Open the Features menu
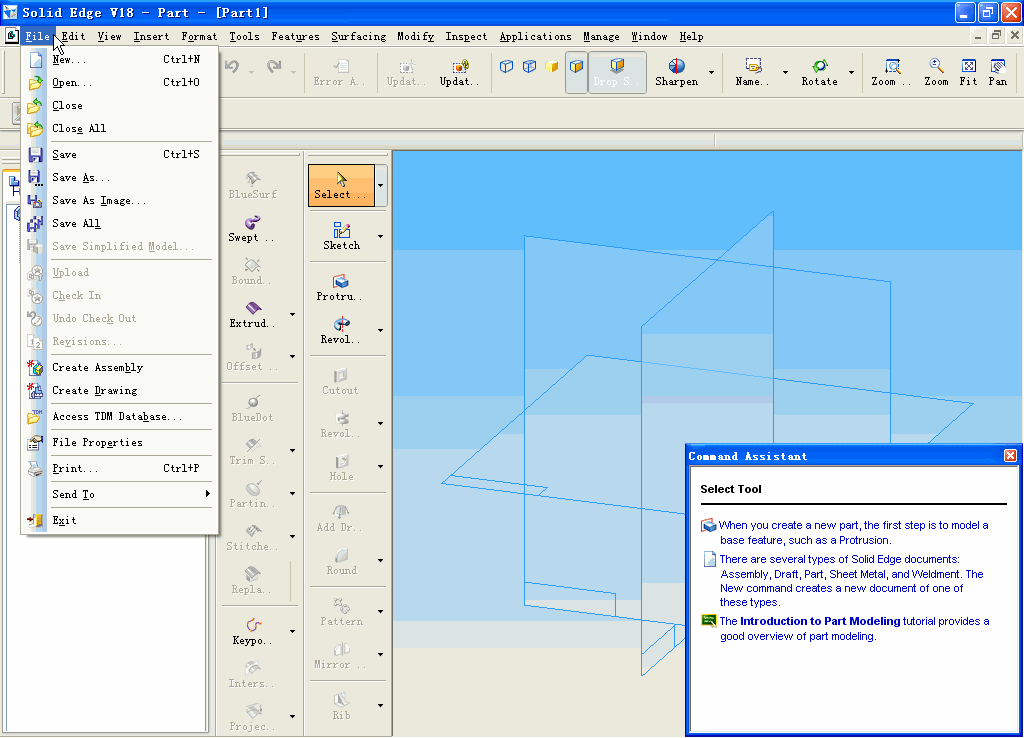This screenshot has width=1024, height=738. [295, 37]
